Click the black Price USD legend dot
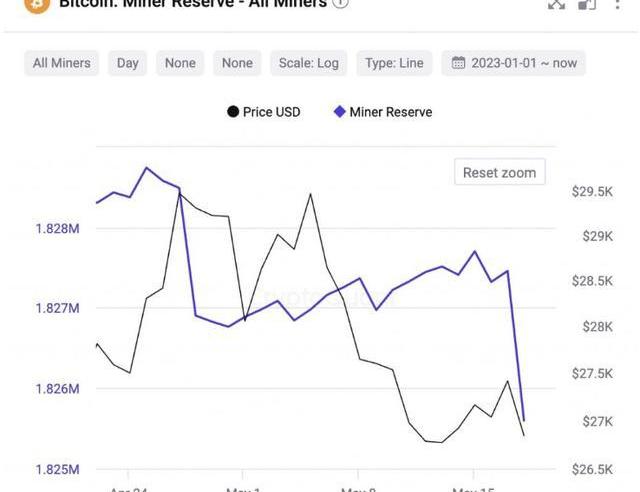Screen dimensions: 640x492 pyautogui.click(x=233, y=112)
